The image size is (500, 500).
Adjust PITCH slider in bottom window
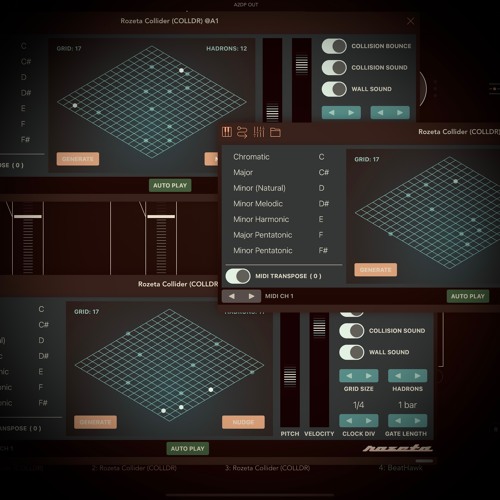(290, 370)
